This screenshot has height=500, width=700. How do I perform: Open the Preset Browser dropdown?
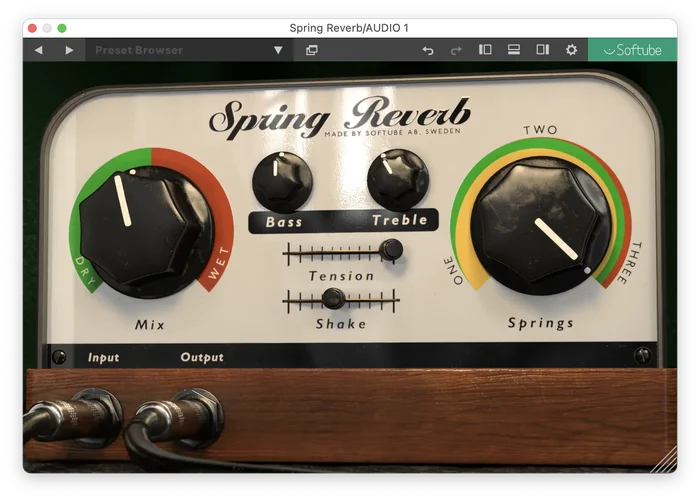pos(189,50)
